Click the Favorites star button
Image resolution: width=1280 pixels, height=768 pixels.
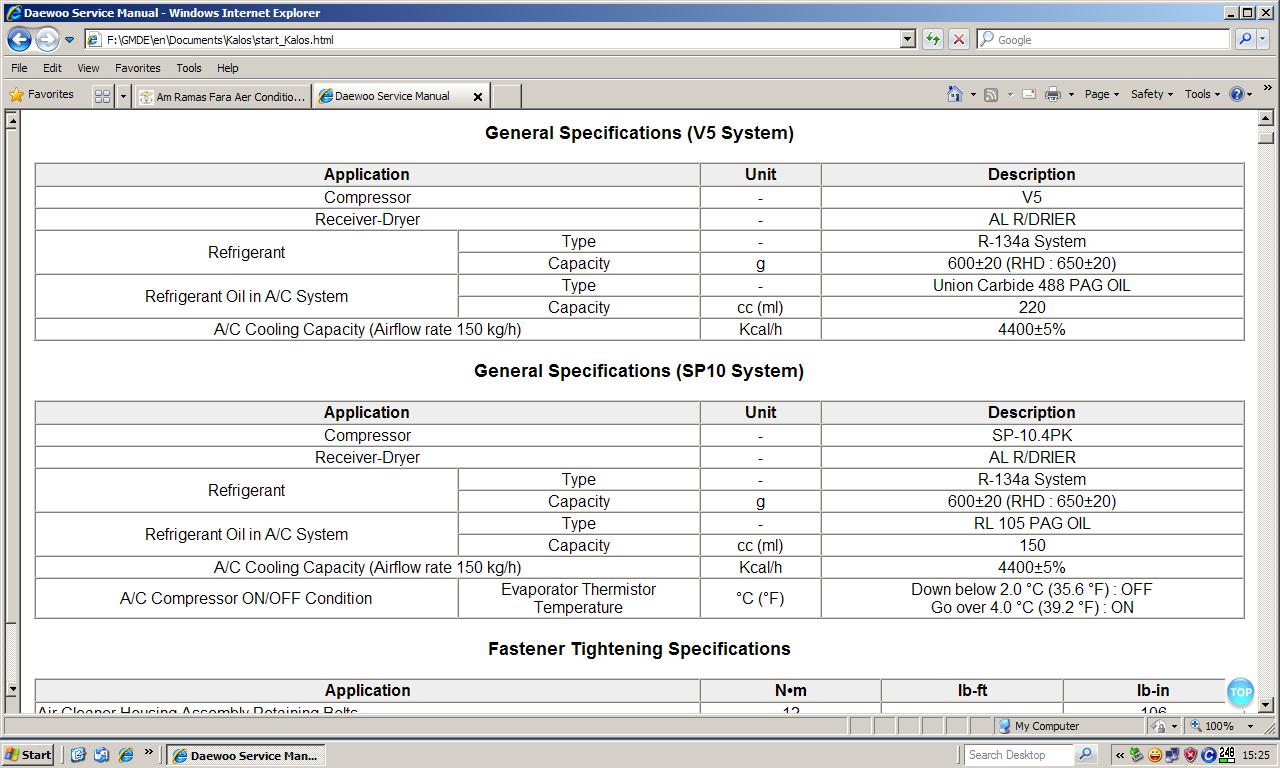click(x=42, y=95)
